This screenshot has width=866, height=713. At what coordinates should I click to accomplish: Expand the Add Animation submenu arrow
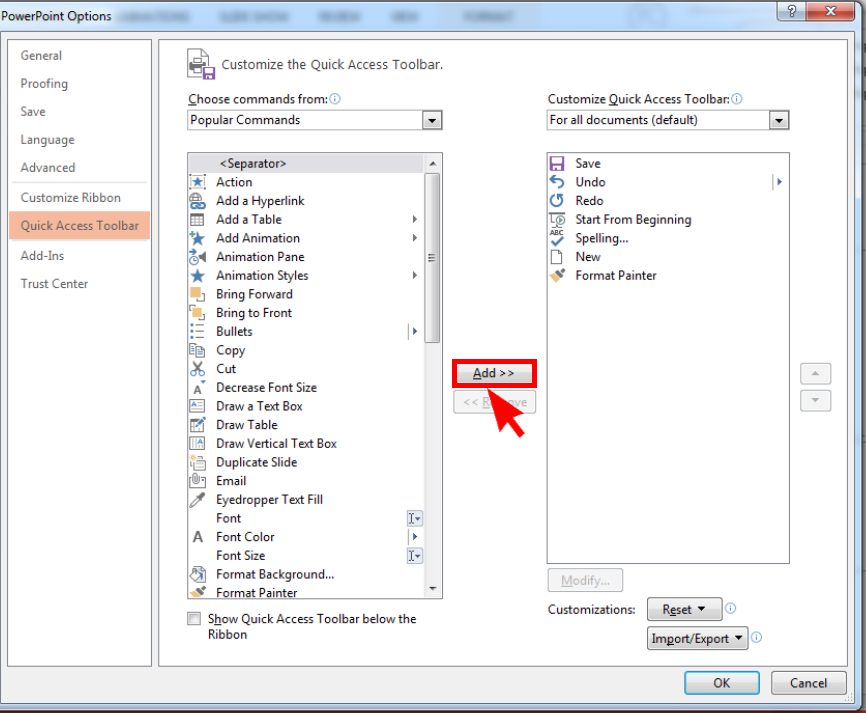(x=414, y=238)
